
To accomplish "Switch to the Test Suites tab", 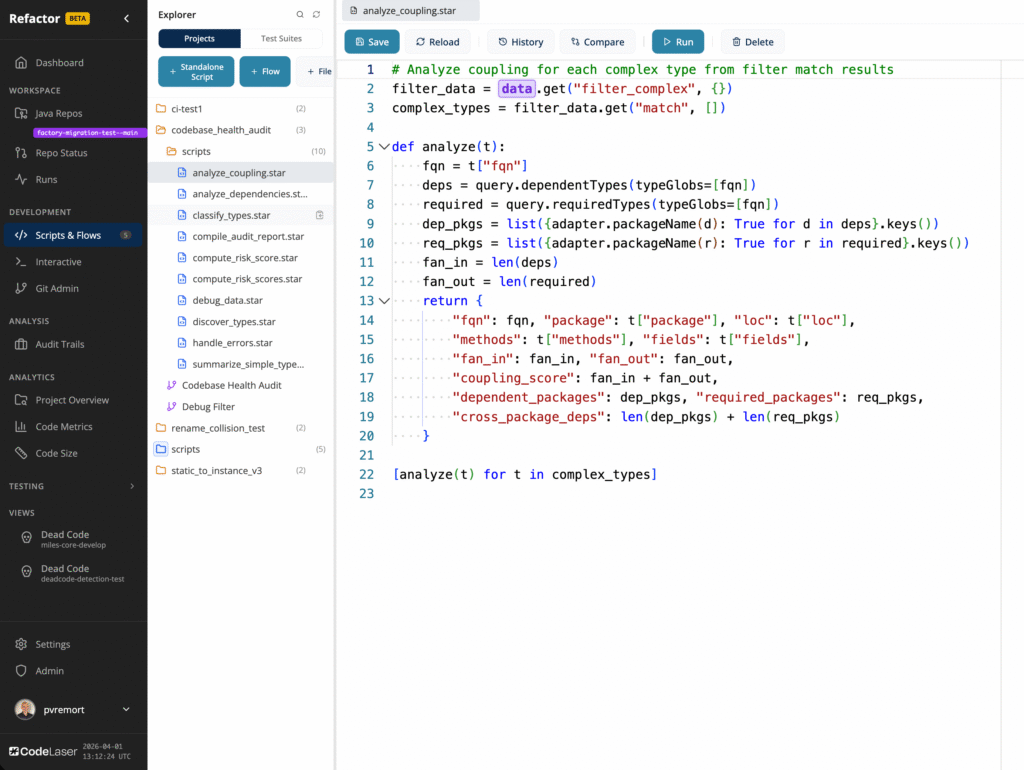I will 282,39.
